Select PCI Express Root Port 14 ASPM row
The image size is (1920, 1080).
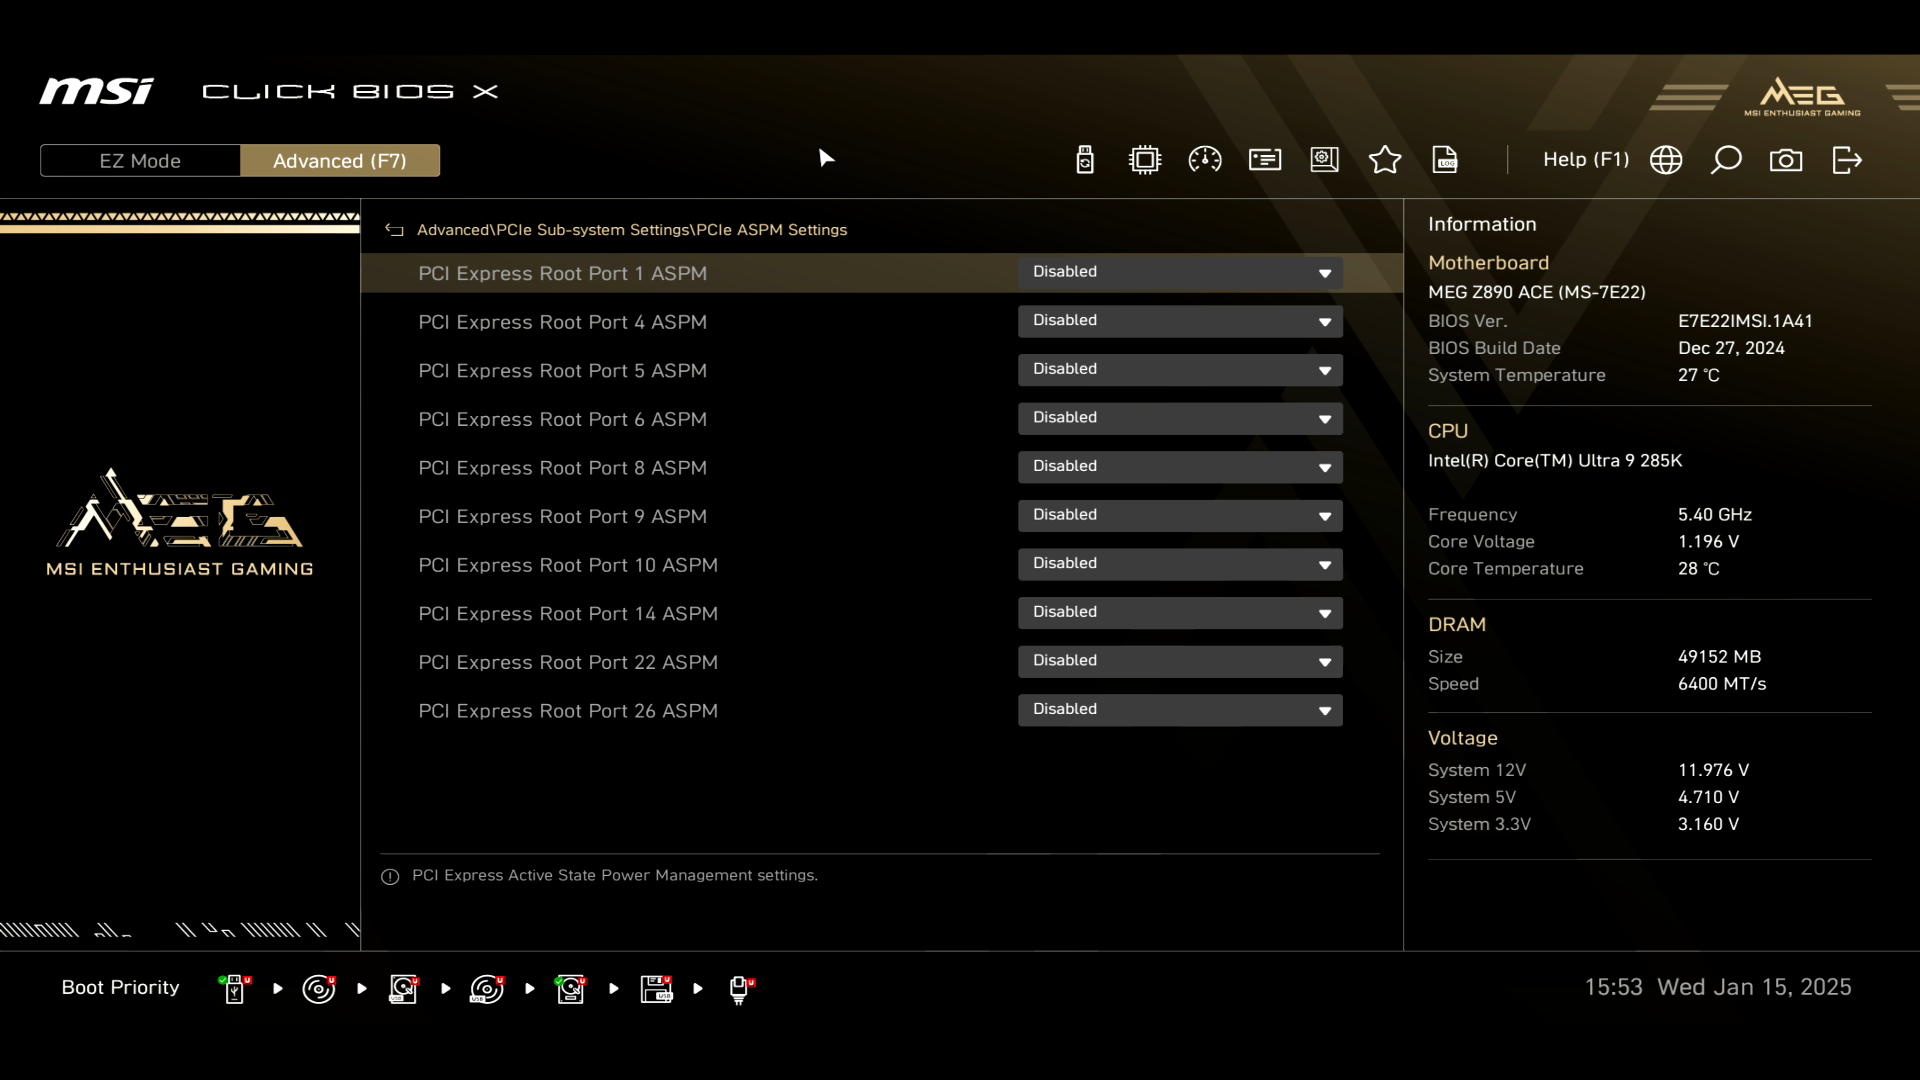568,614
